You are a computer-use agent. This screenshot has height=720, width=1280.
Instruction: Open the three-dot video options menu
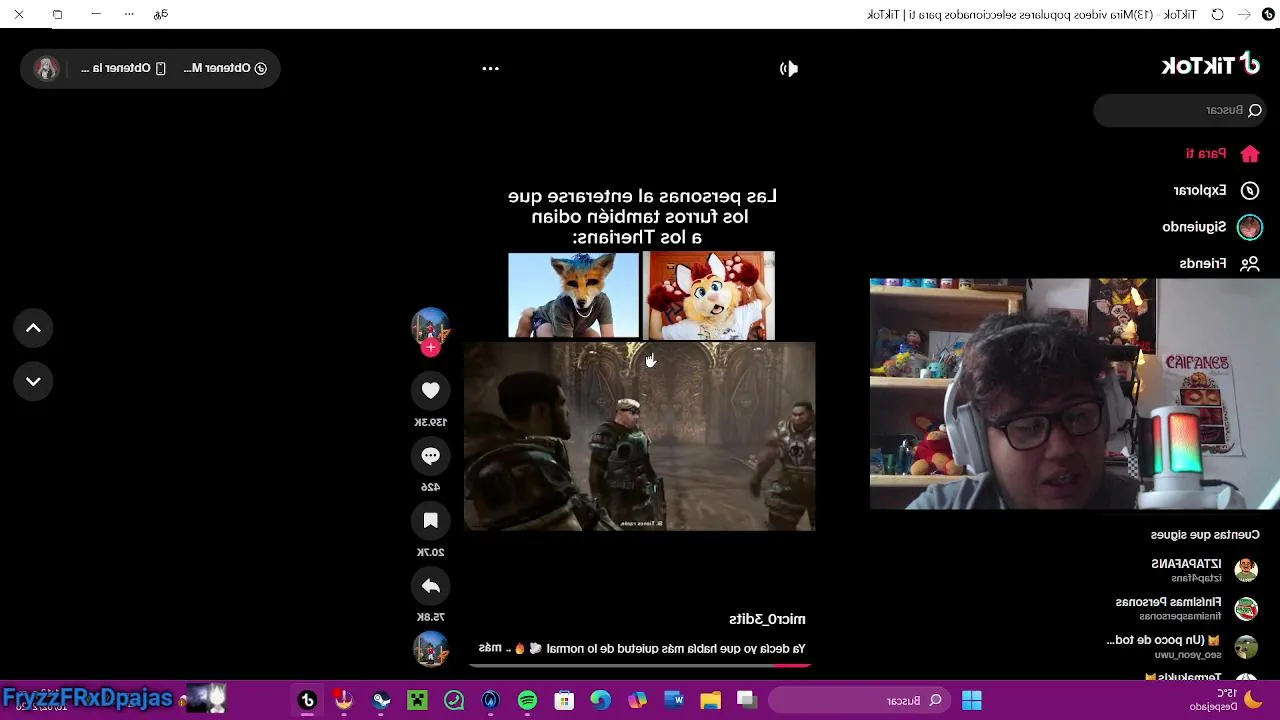(490, 68)
